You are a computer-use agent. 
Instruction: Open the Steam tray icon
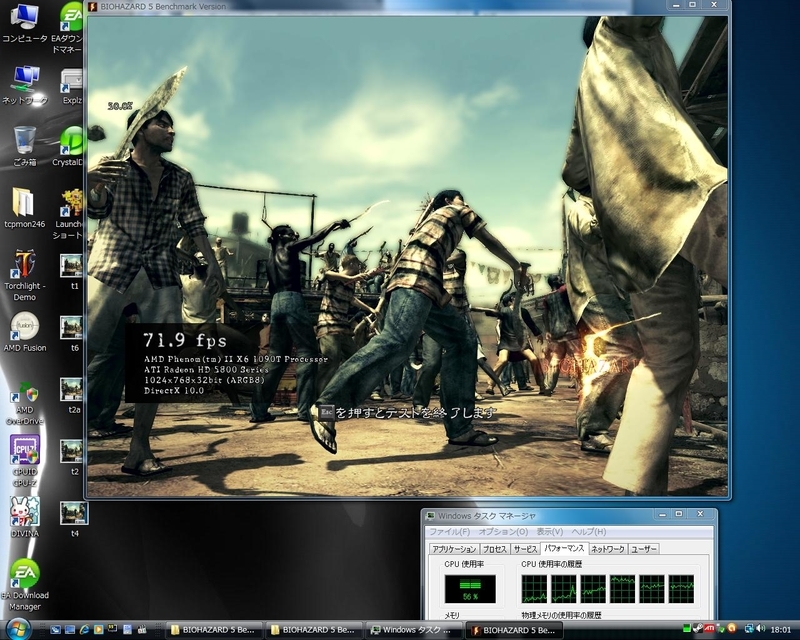coord(698,629)
